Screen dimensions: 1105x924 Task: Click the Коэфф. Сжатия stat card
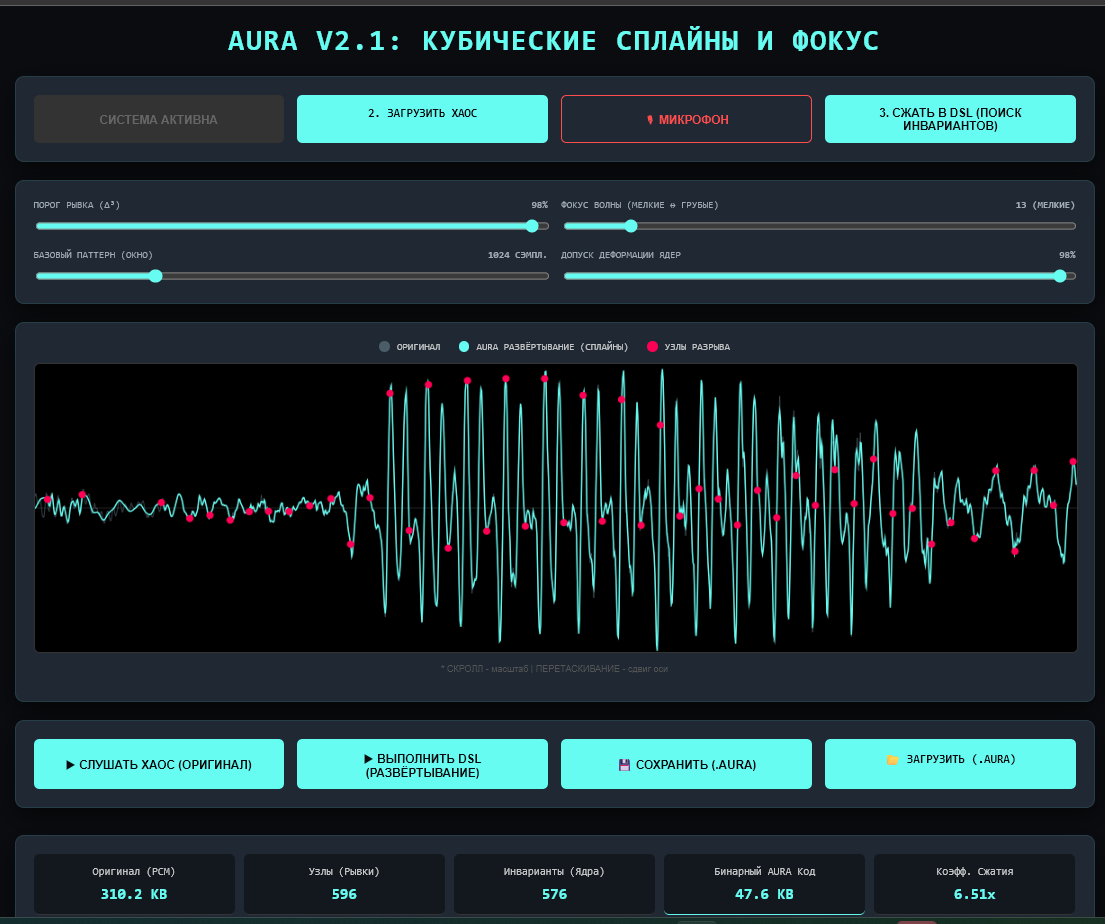pyautogui.click(x=974, y=883)
